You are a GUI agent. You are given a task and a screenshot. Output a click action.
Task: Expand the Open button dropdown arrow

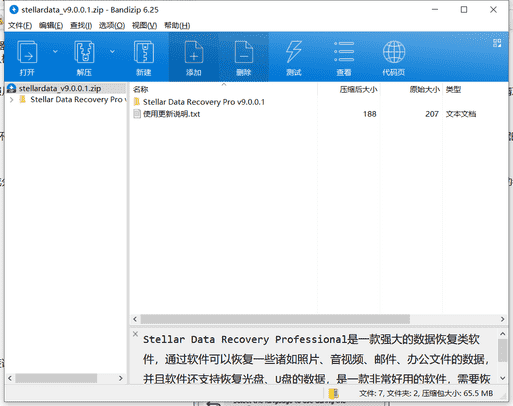(55, 52)
